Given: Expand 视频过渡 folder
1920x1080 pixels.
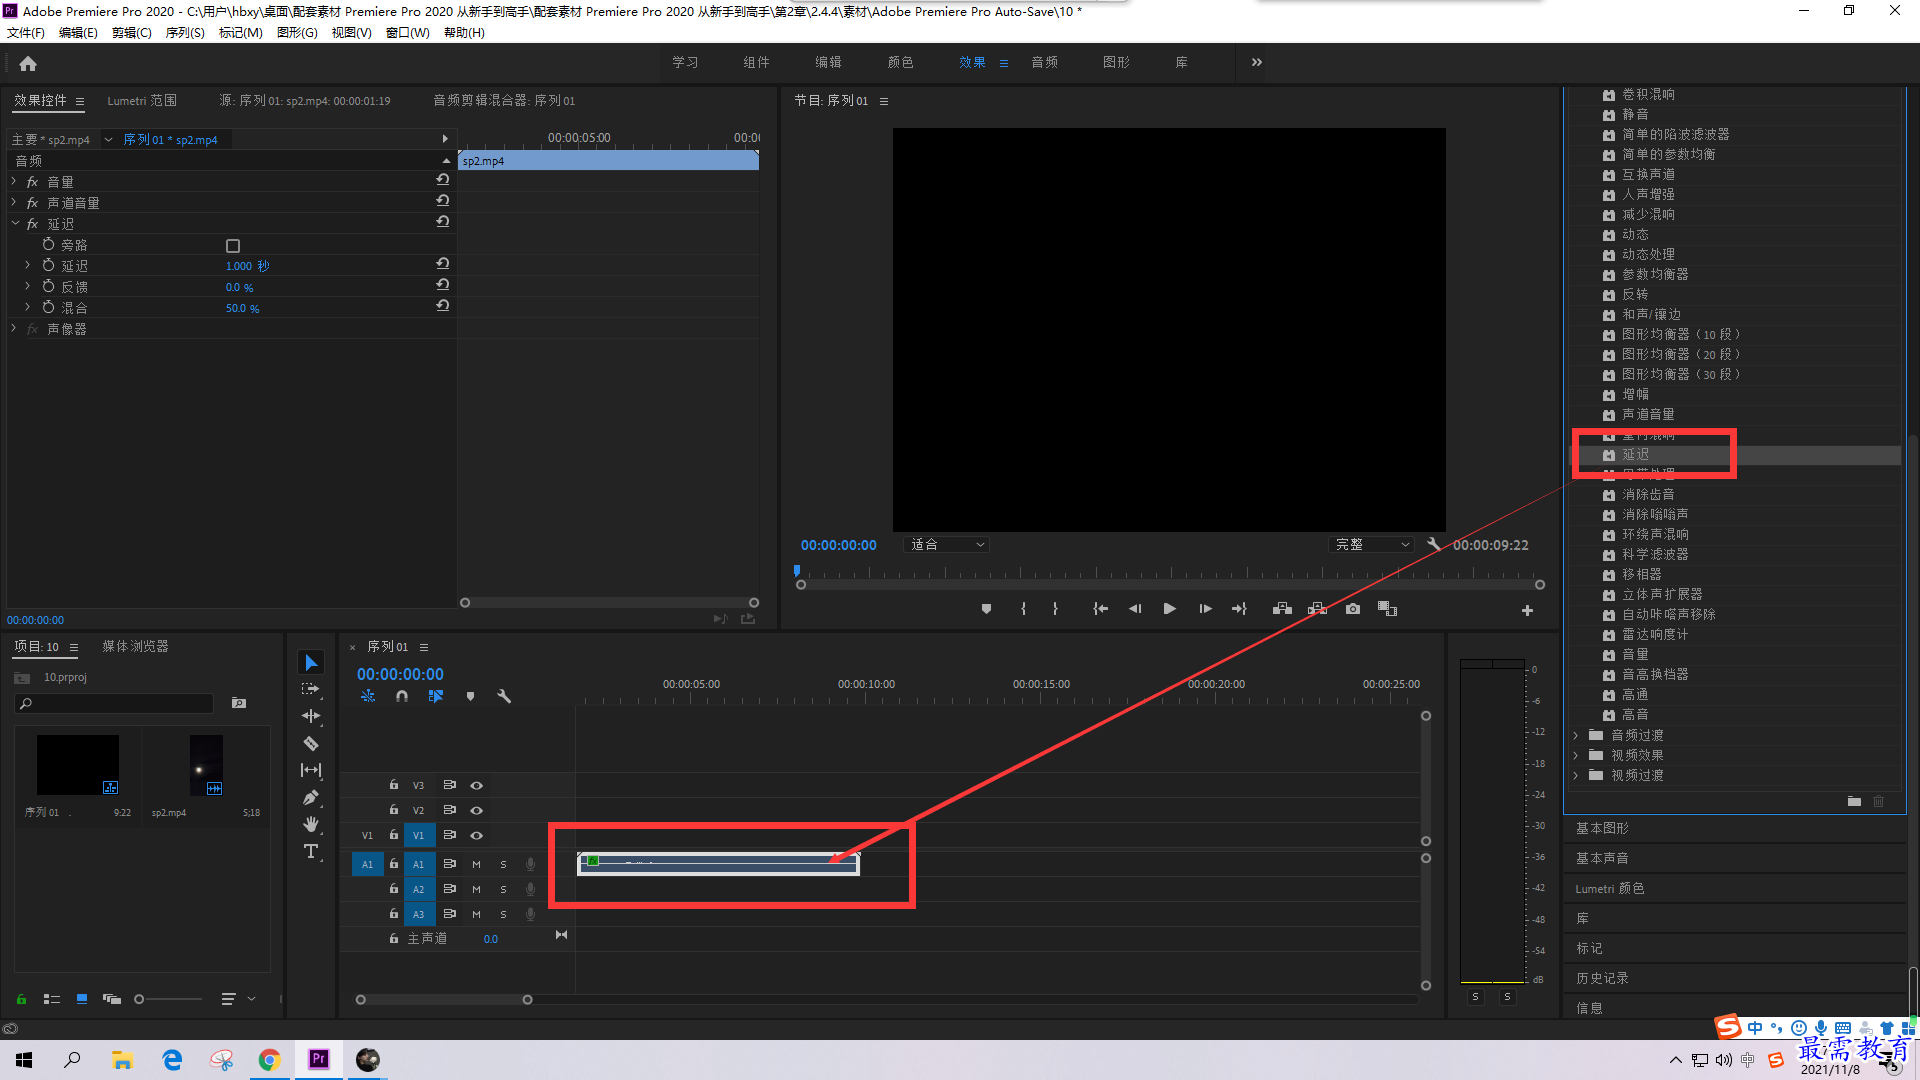Looking at the screenshot, I should pos(1576,775).
